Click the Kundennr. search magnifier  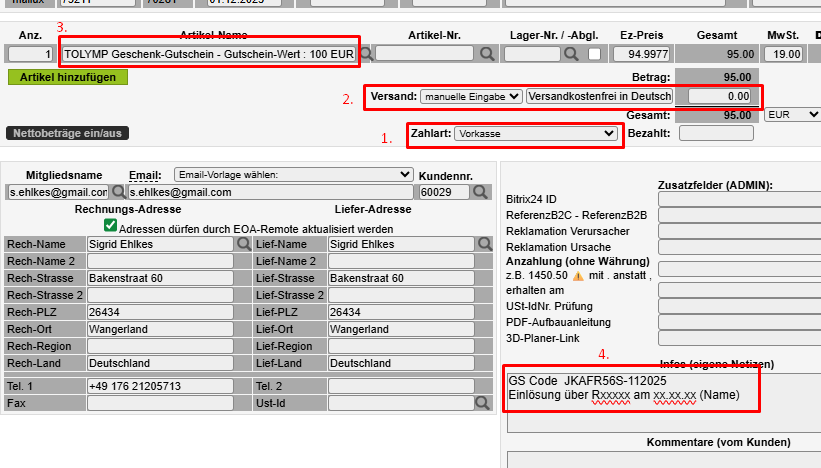(x=481, y=192)
